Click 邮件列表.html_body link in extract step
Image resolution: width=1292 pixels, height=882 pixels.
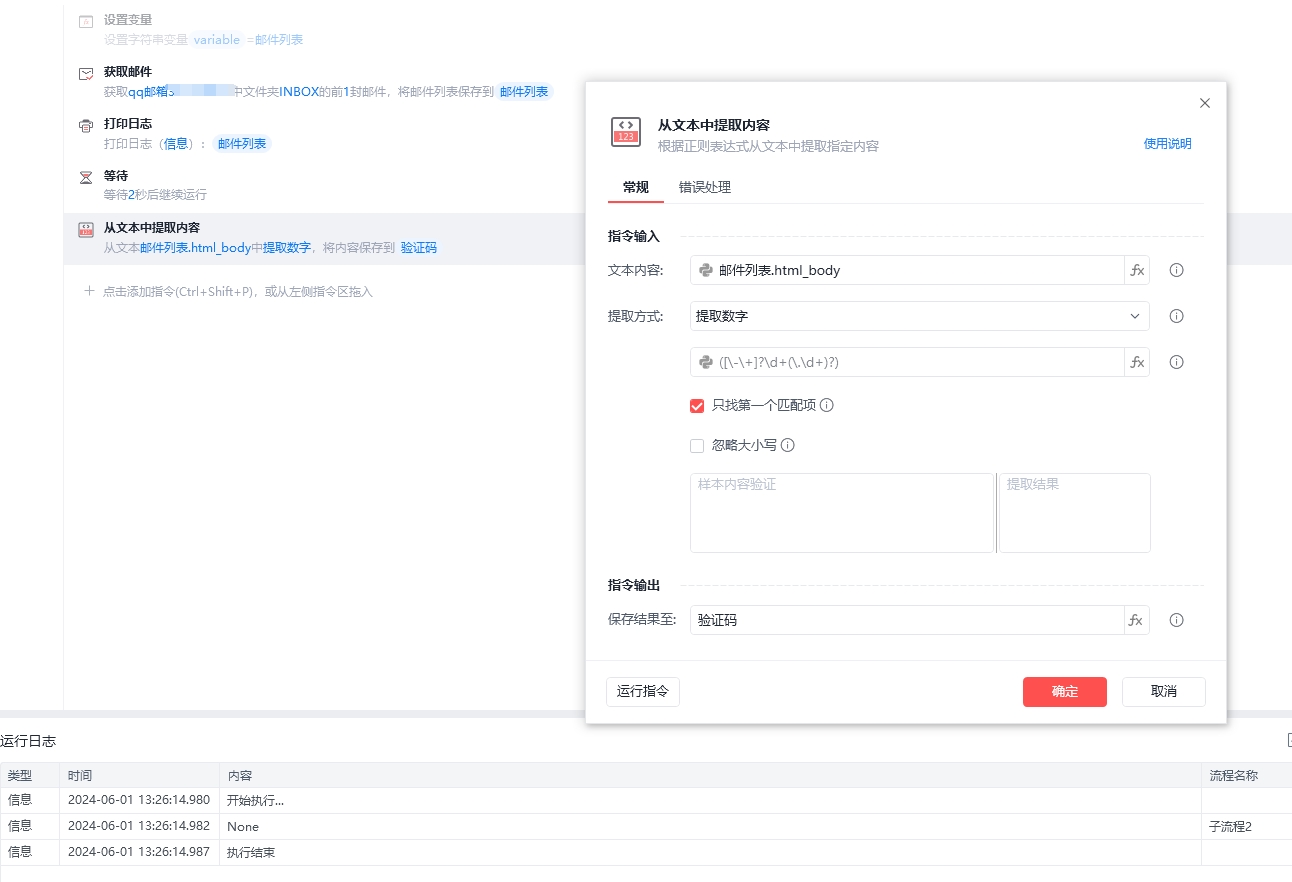point(196,248)
